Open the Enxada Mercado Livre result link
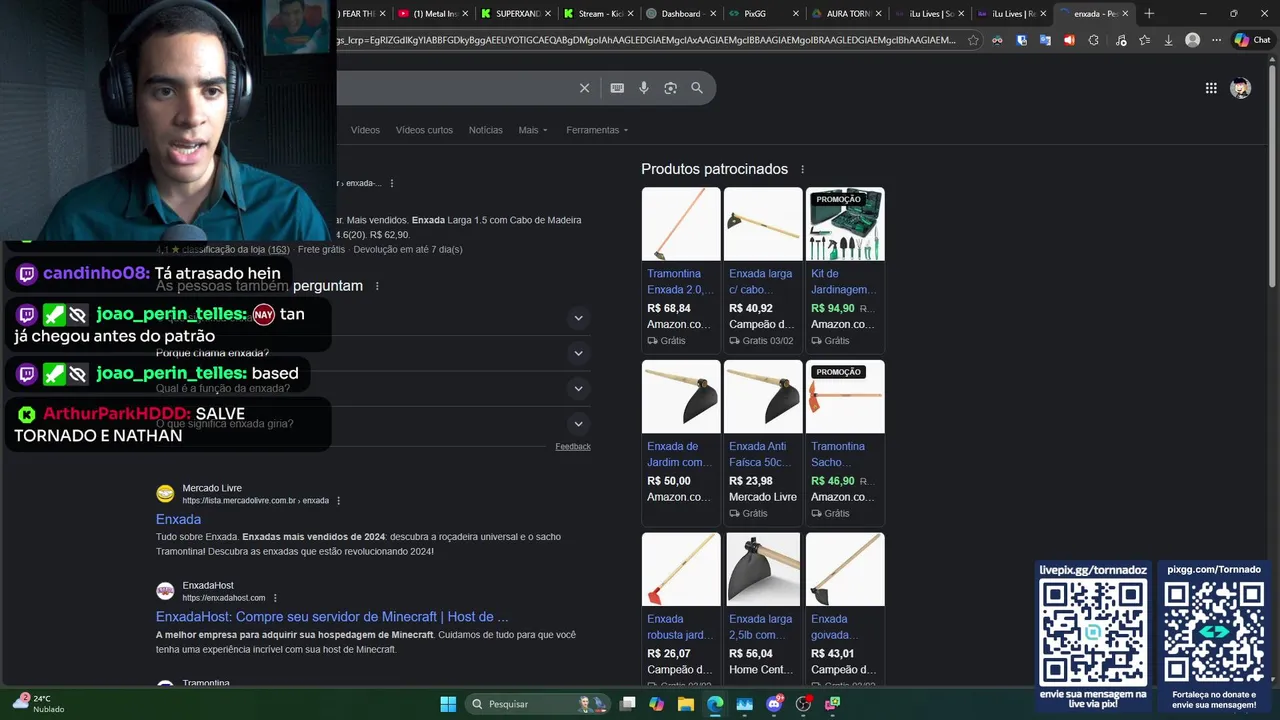This screenshot has width=1280, height=720. (178, 519)
